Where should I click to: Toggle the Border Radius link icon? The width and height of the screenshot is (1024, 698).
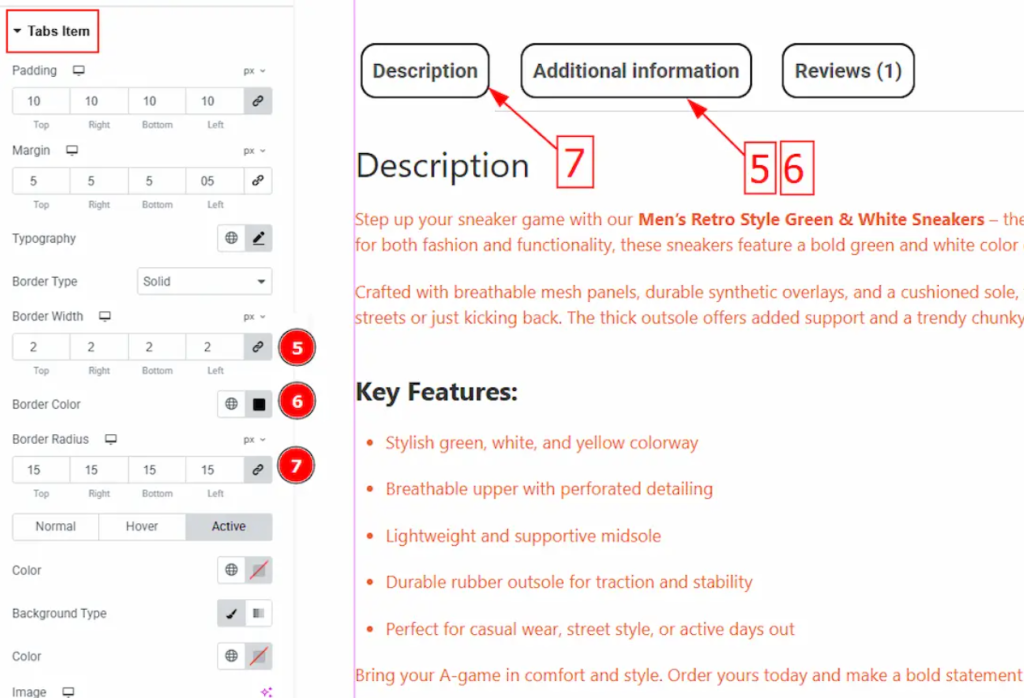[258, 470]
